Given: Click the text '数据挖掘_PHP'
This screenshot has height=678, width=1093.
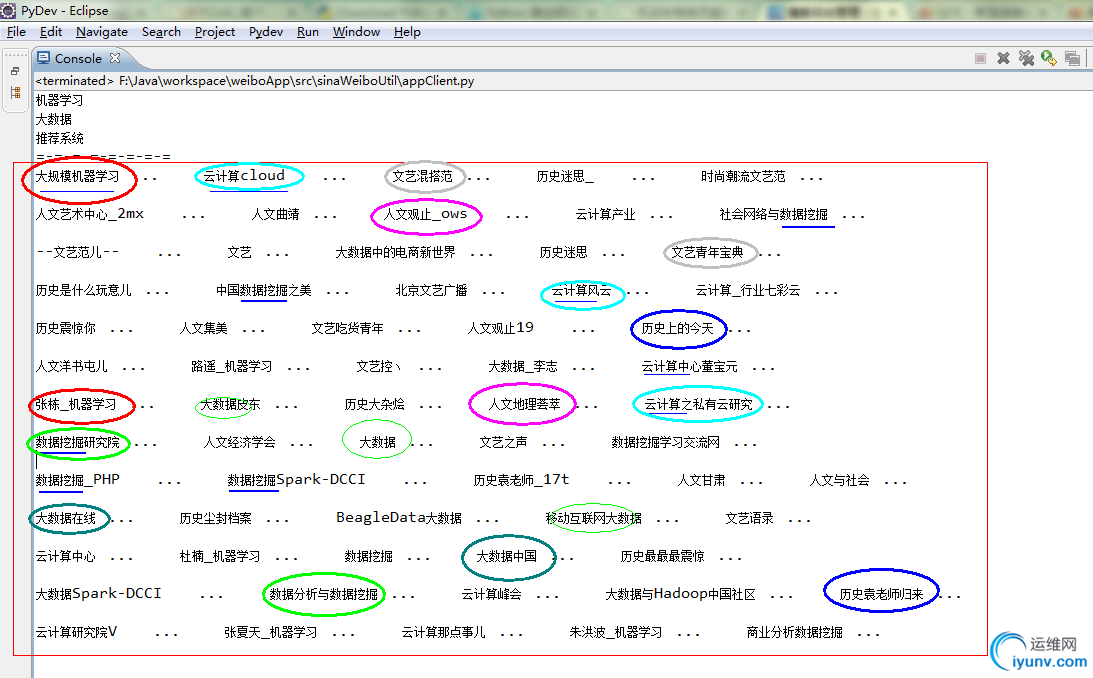Looking at the screenshot, I should 77,479.
